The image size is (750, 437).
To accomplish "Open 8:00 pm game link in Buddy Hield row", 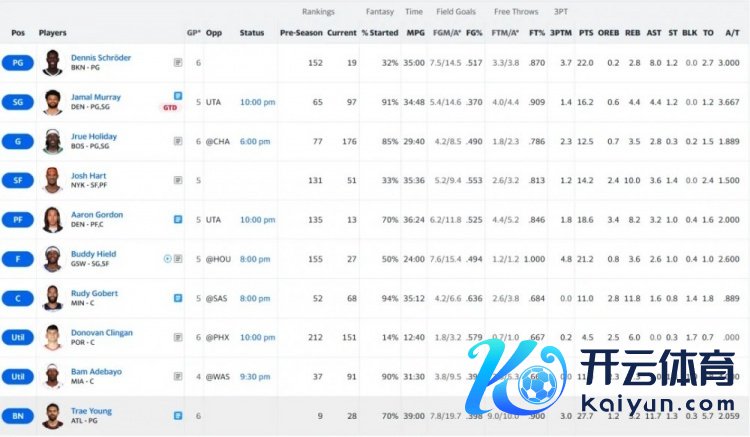I will tap(255, 259).
